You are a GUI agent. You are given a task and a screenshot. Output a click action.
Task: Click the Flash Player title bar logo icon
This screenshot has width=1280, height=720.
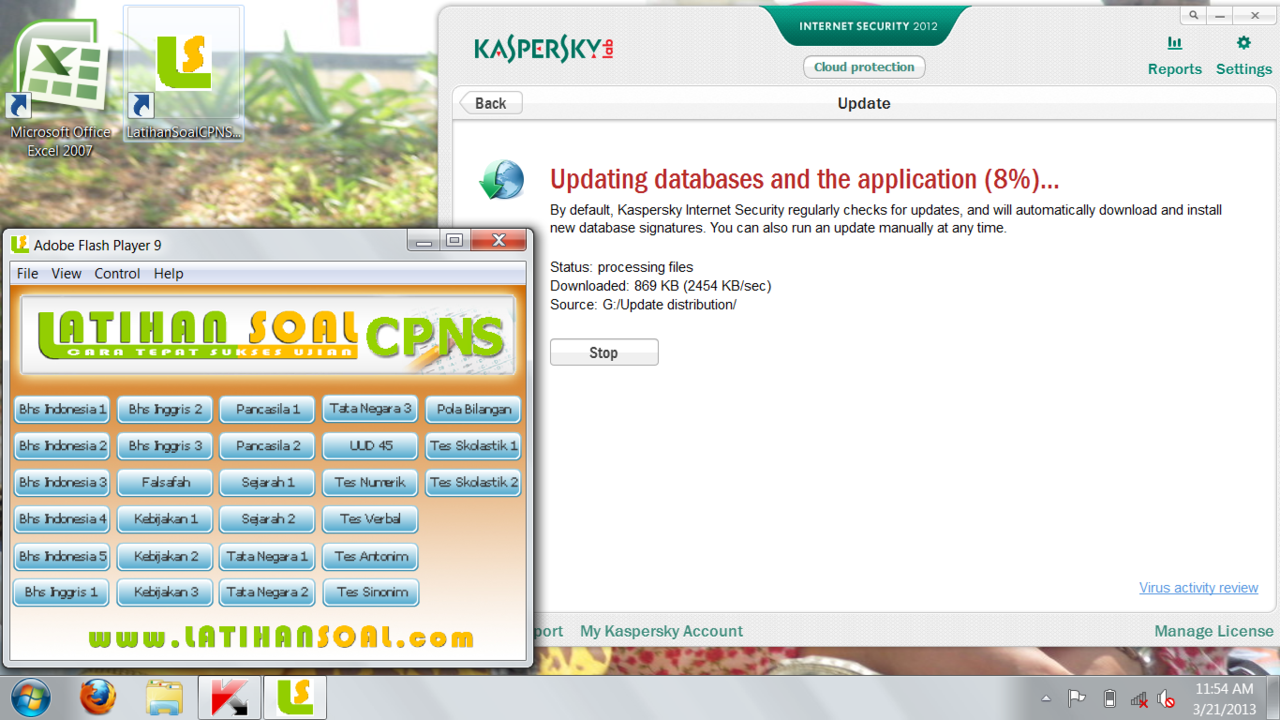click(19, 244)
